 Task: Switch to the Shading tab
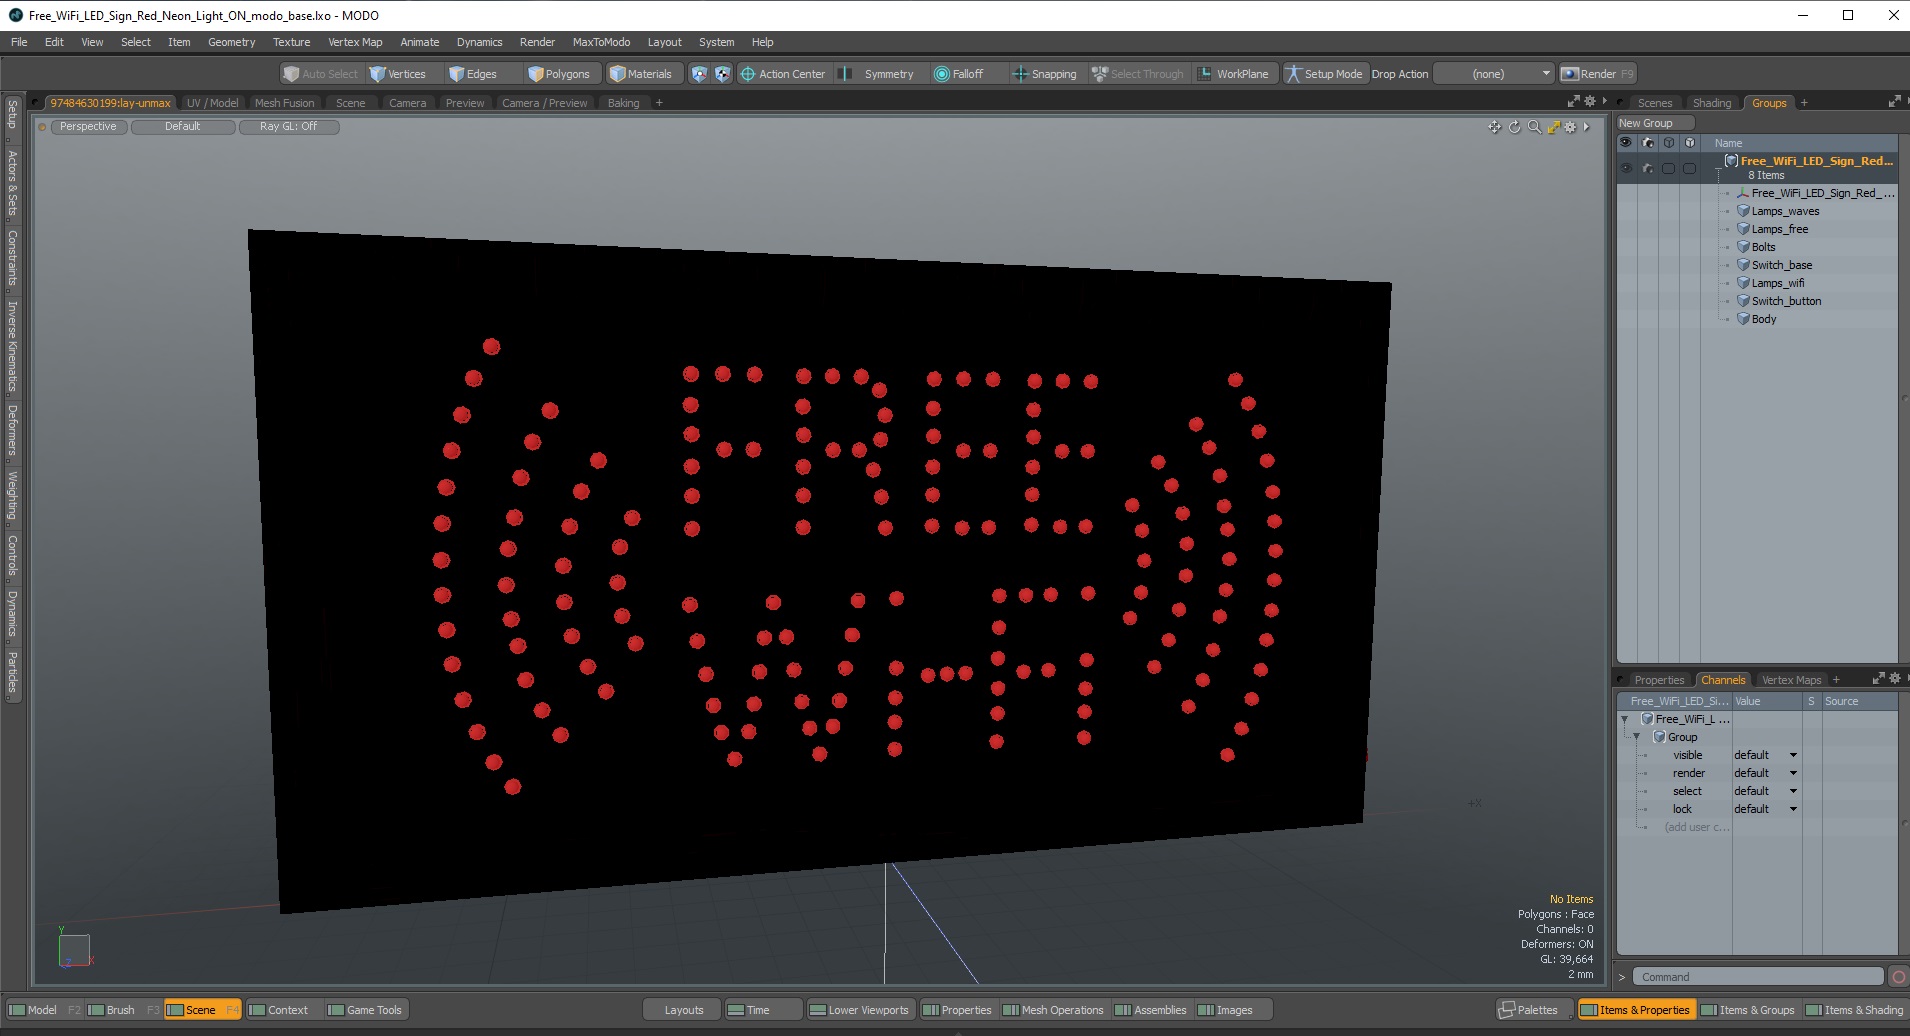point(1711,103)
